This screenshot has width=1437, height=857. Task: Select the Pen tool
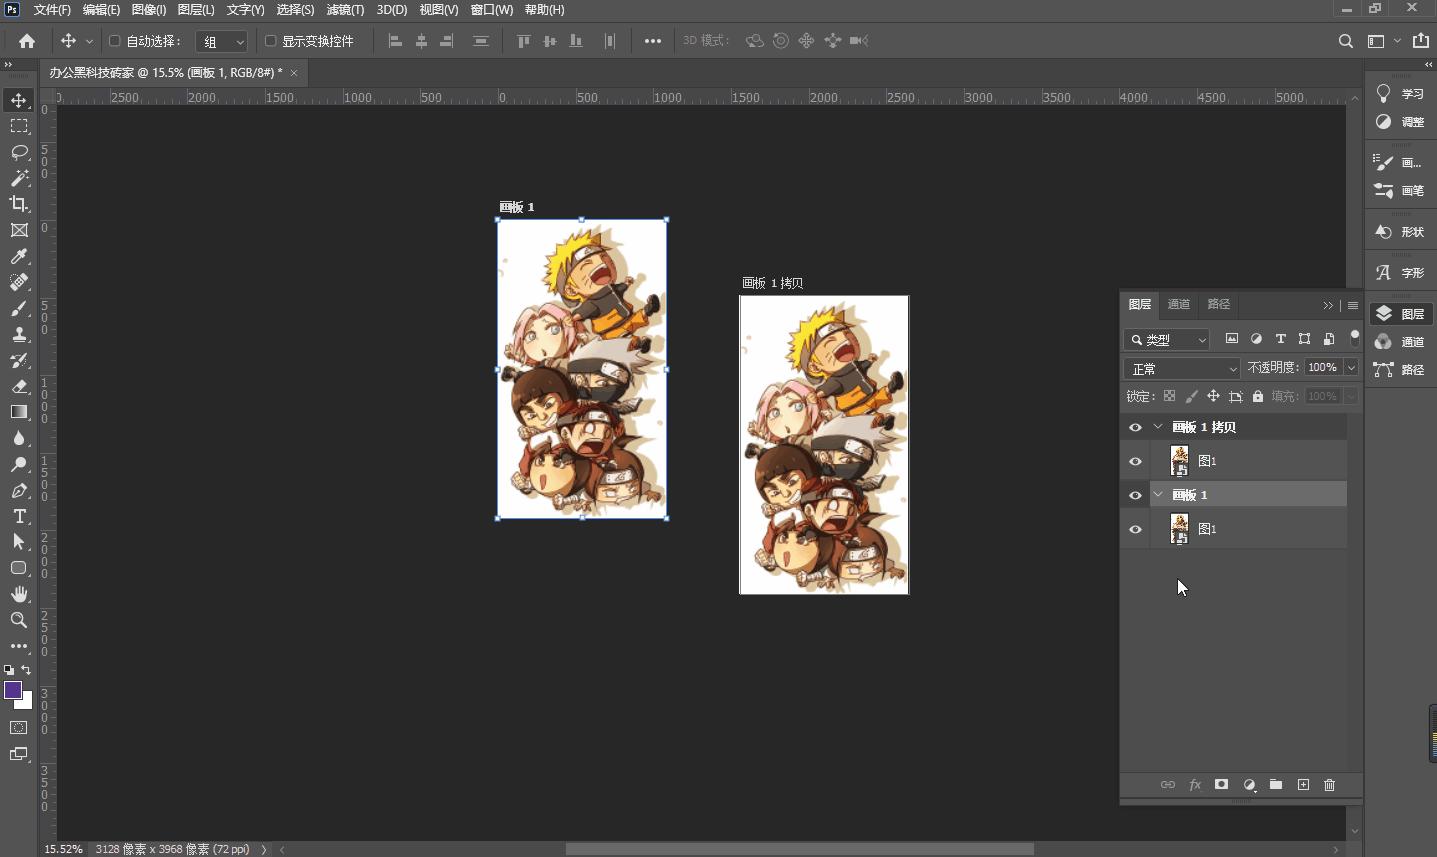(19, 490)
